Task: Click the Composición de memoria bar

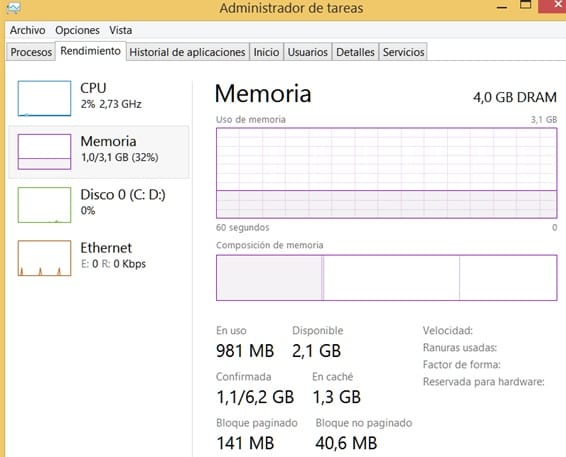Action: tap(387, 278)
